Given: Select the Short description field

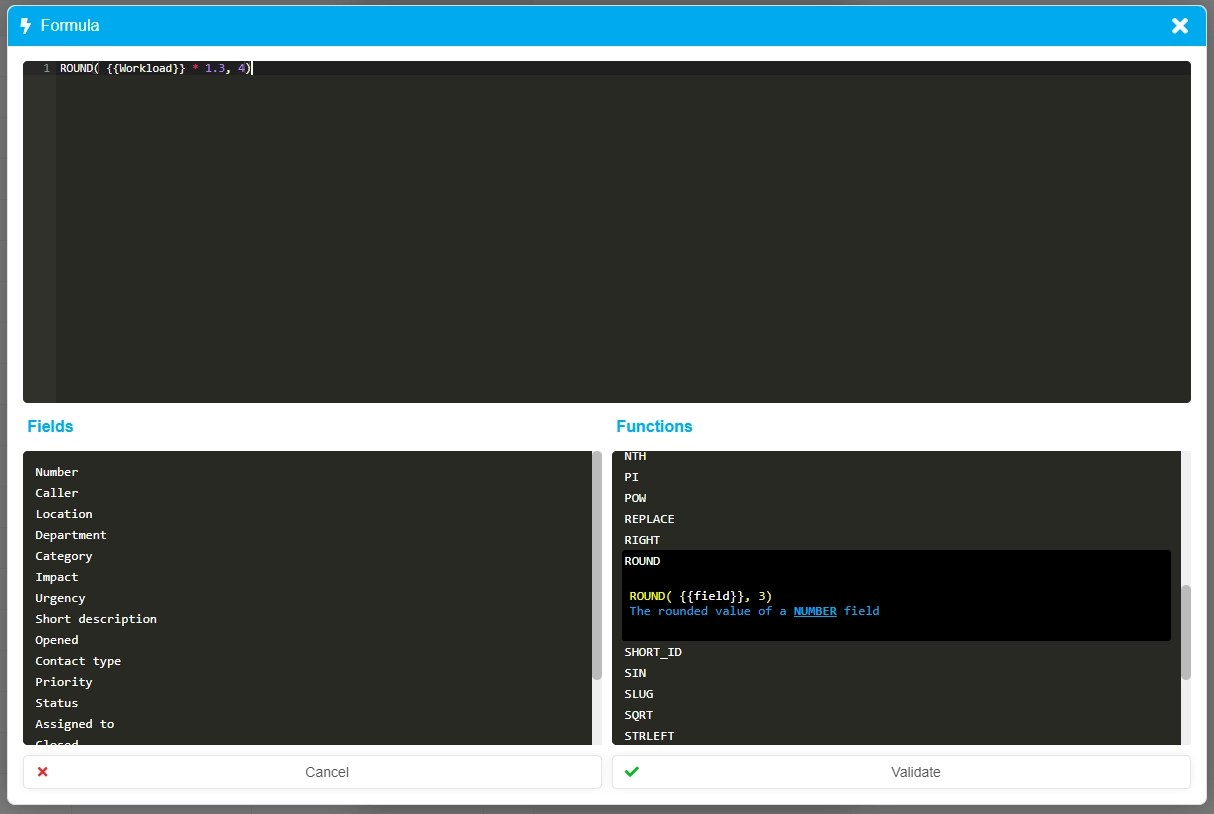Looking at the screenshot, I should 96,619.
